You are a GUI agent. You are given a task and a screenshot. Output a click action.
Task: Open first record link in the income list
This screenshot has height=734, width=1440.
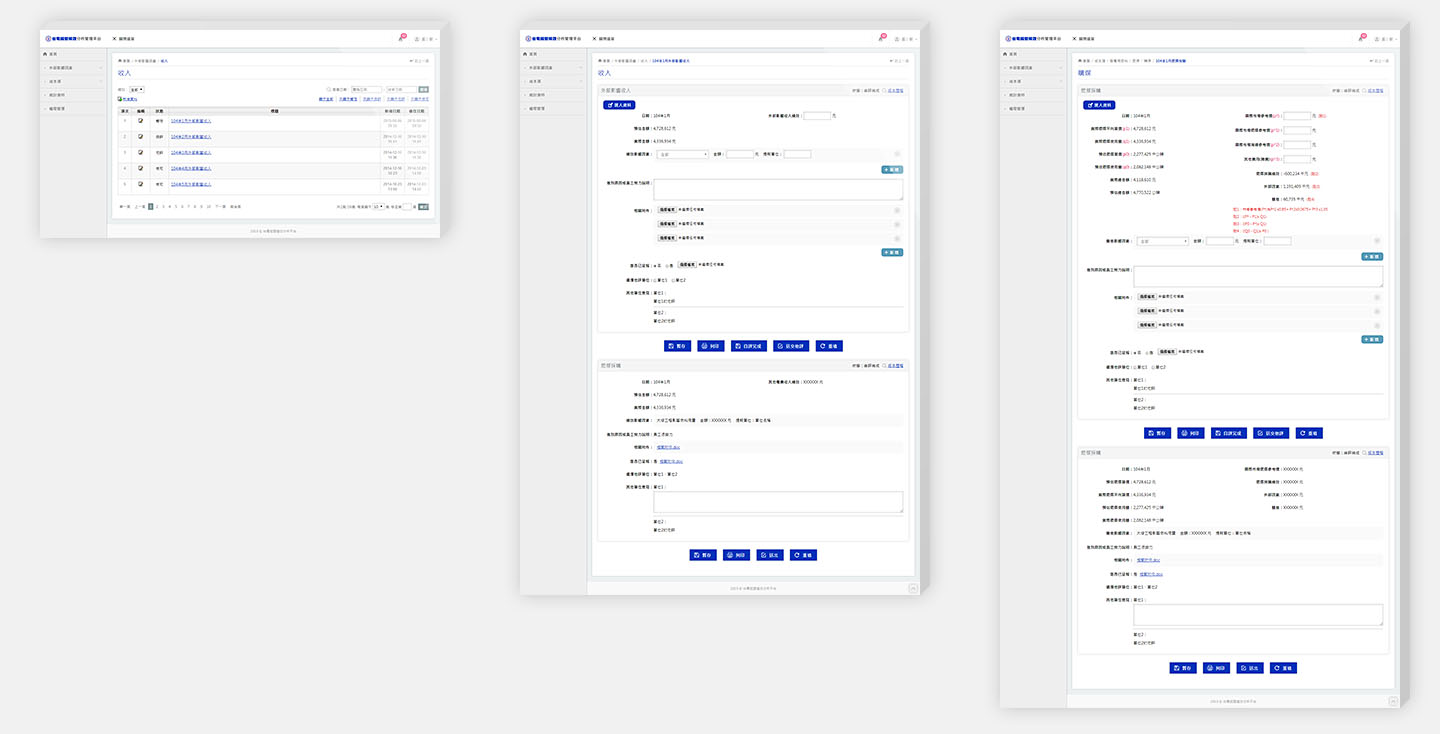coord(191,121)
